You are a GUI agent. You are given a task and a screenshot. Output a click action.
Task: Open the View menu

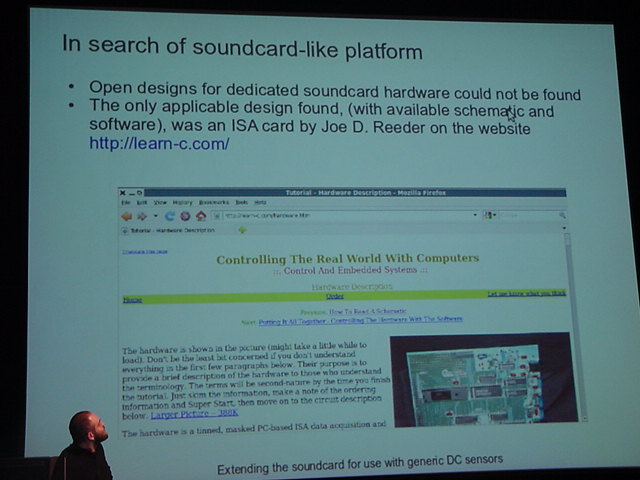click(x=160, y=202)
